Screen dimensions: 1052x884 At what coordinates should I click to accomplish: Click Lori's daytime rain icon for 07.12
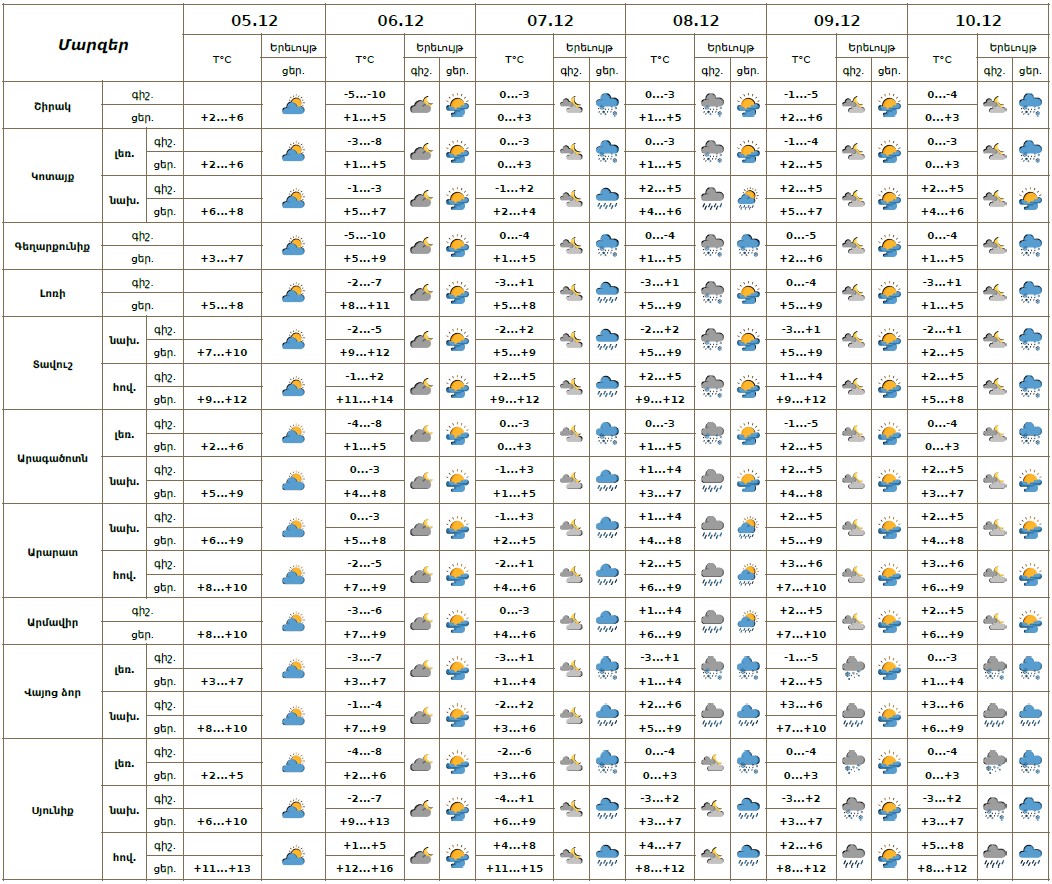607,293
